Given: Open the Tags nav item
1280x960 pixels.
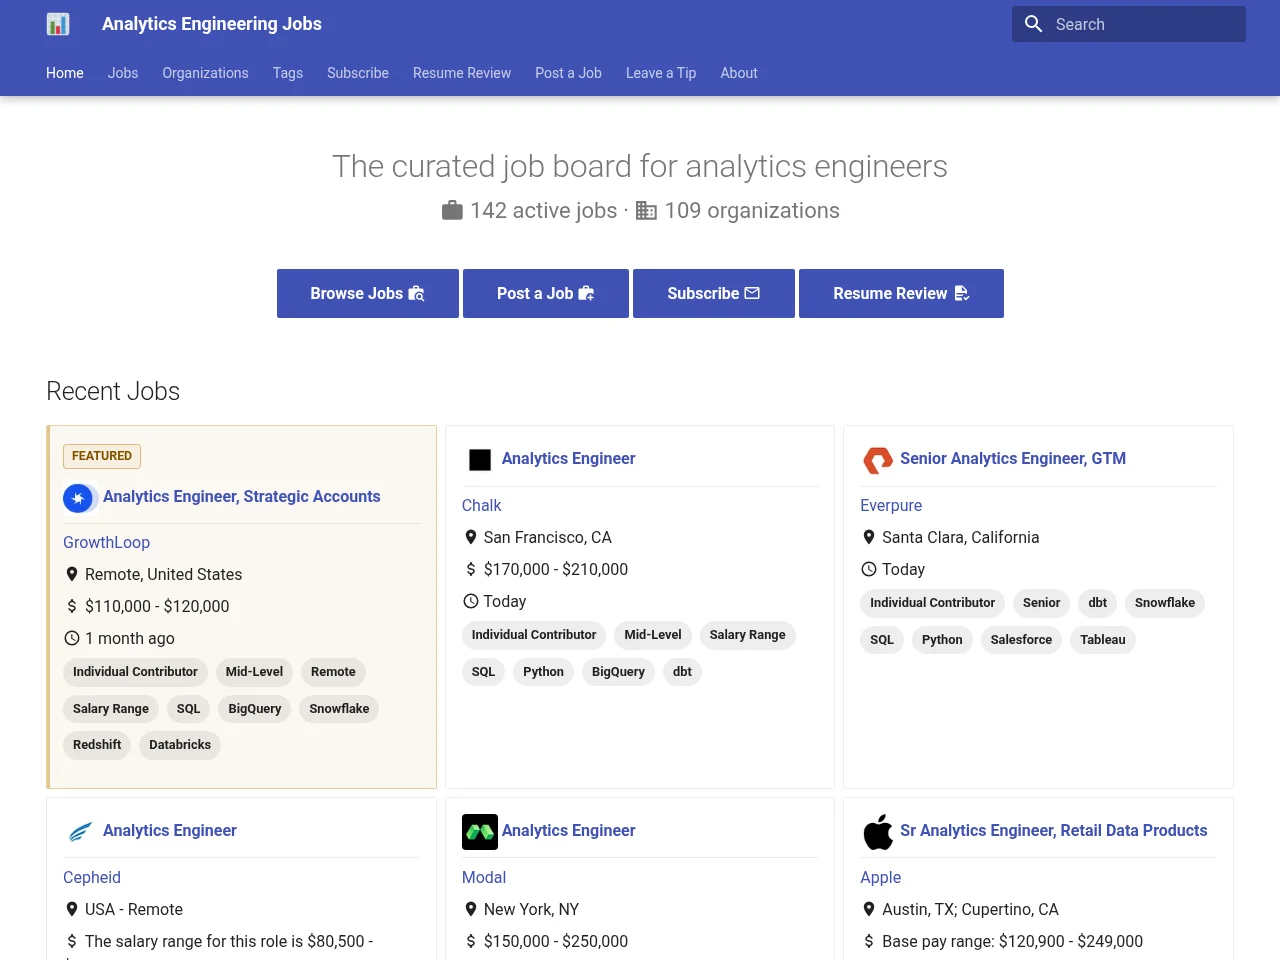Looking at the screenshot, I should tap(288, 73).
